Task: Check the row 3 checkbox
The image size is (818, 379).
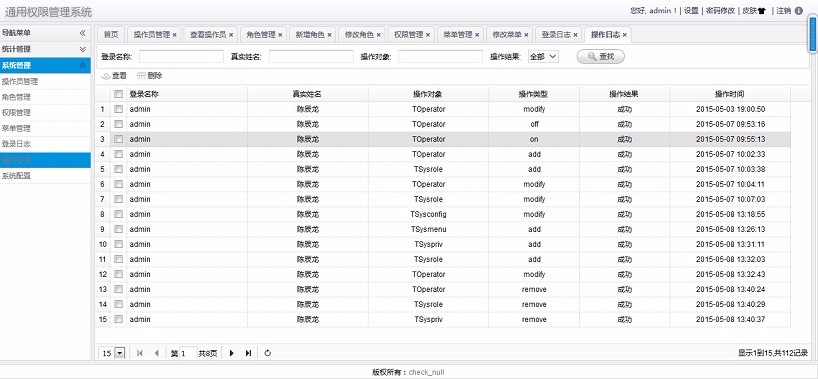Action: point(118,139)
